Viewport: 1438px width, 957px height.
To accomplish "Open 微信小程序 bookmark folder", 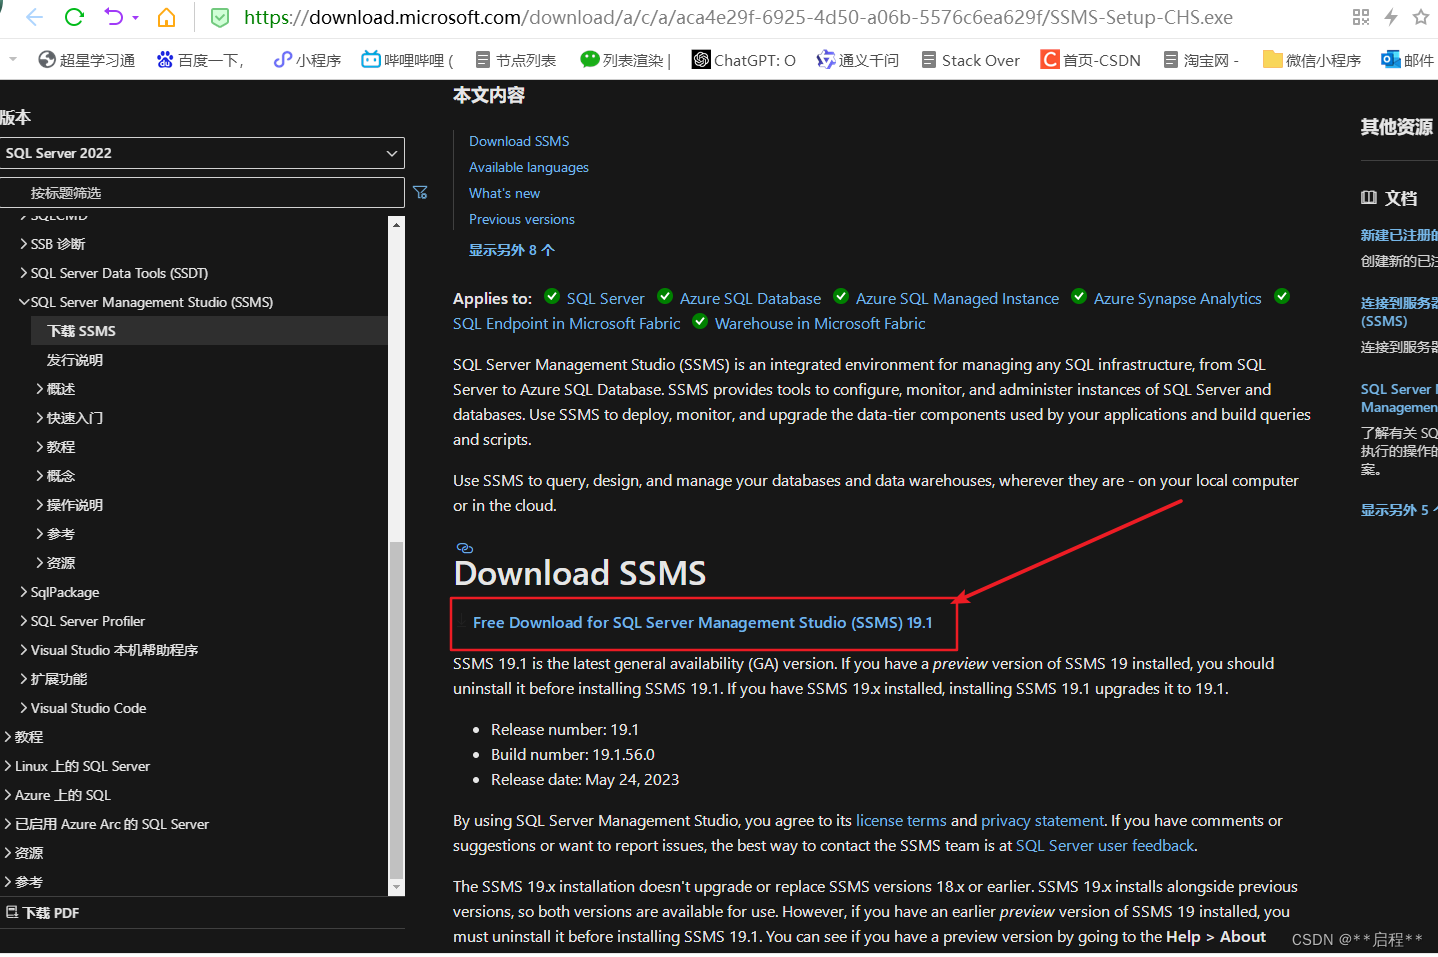I will [1312, 60].
